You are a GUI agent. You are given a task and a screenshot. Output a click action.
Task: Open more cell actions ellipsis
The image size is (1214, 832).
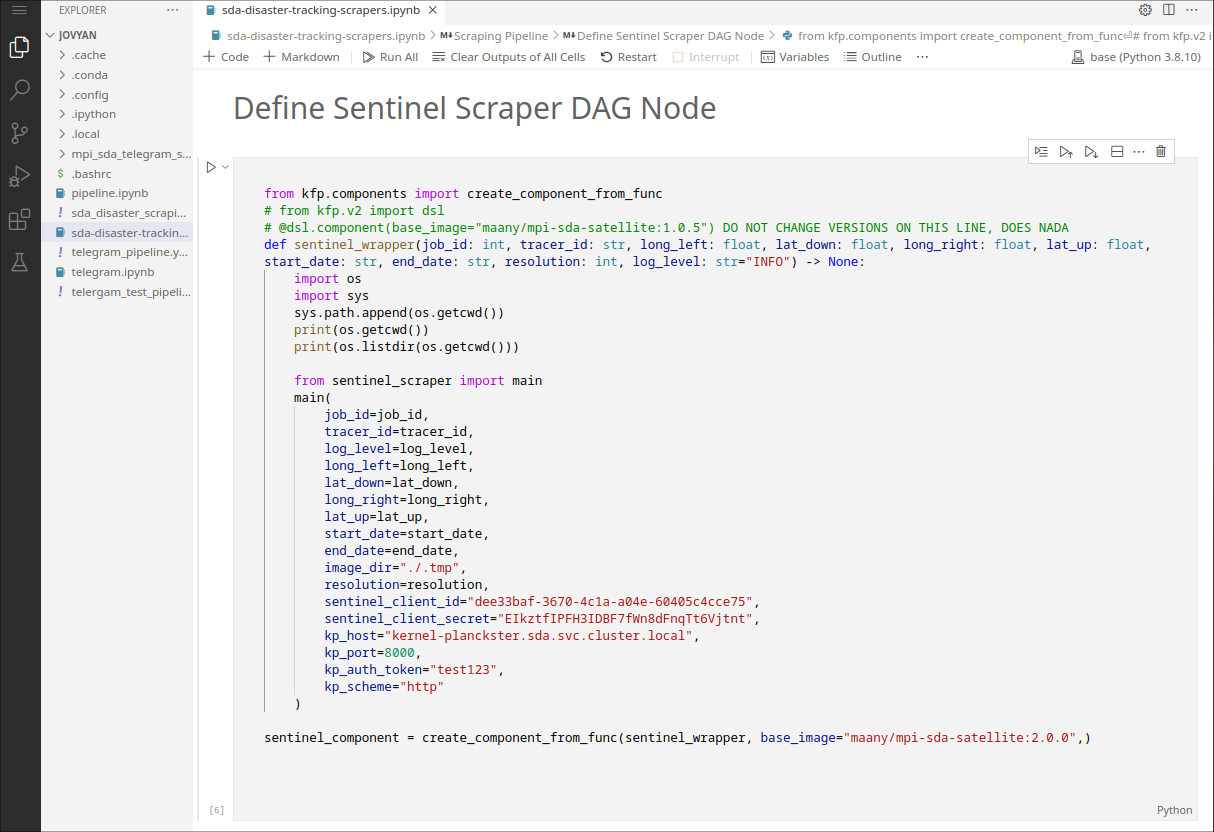[1138, 152]
